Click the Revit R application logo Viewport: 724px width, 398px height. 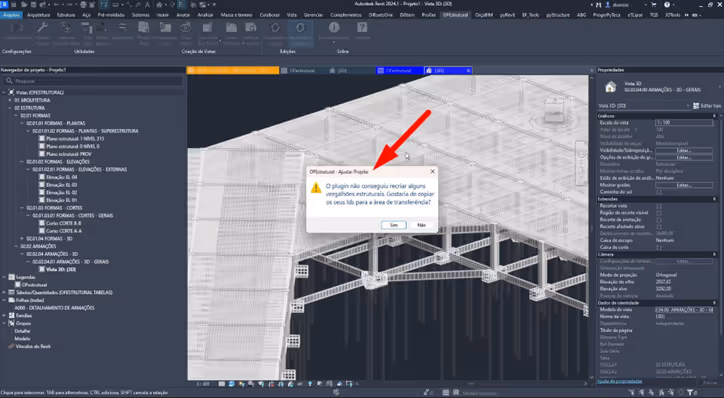[4, 4]
